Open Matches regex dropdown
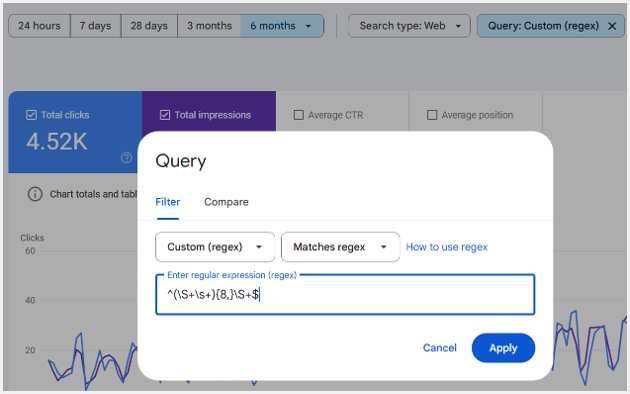 [x=340, y=247]
